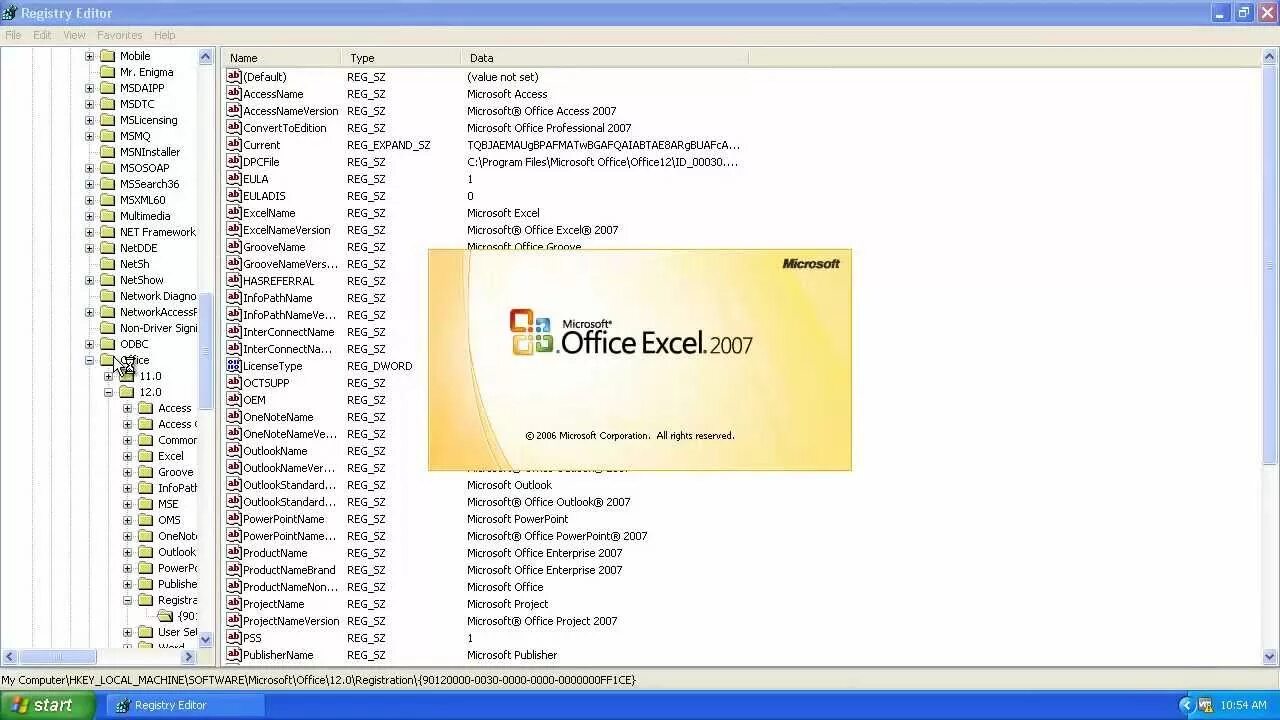Click the Office Excel 2007 splash screen
Viewport: 1280px width, 720px height.
click(x=640, y=360)
